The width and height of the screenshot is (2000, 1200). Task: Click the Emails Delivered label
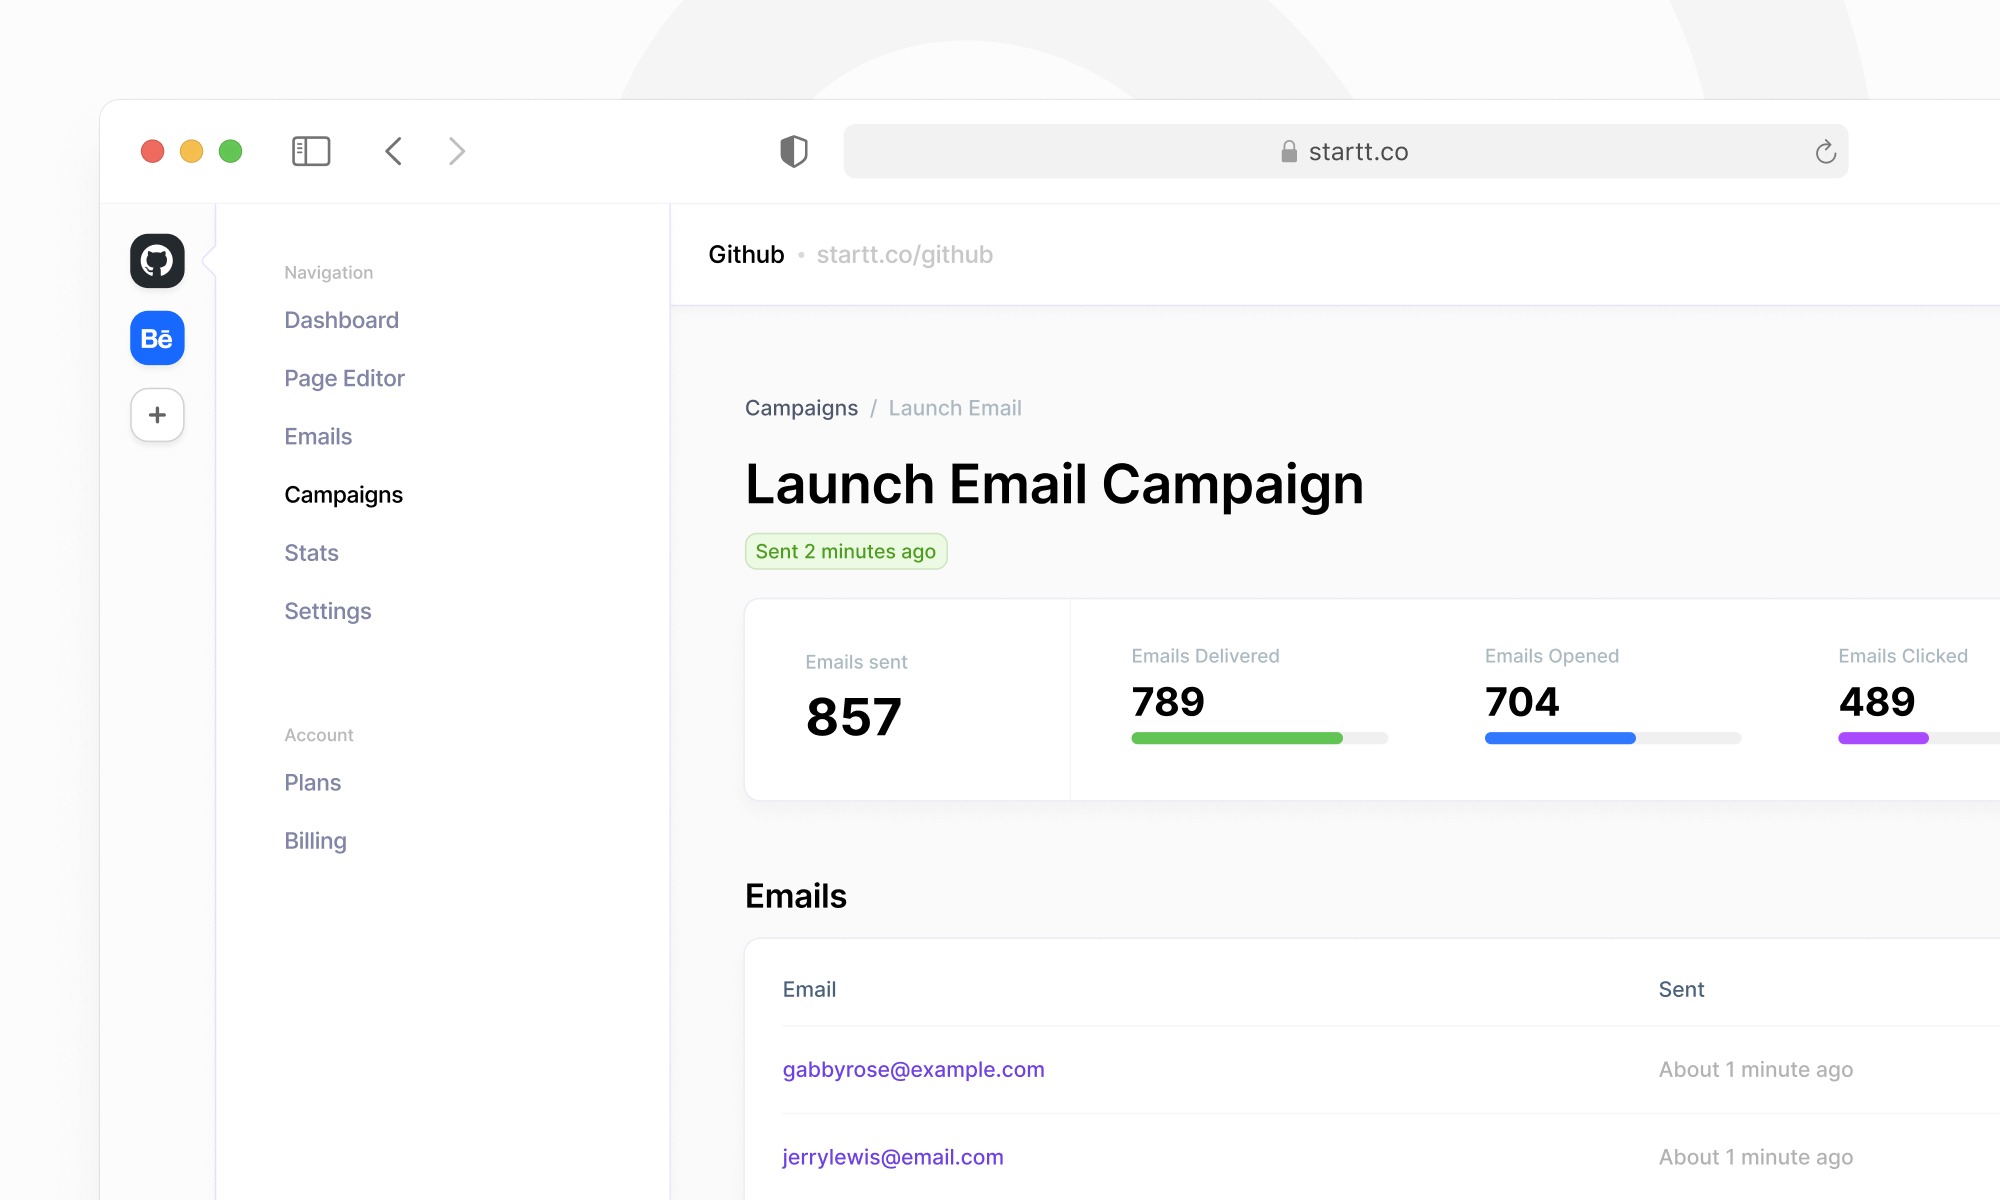coord(1205,656)
